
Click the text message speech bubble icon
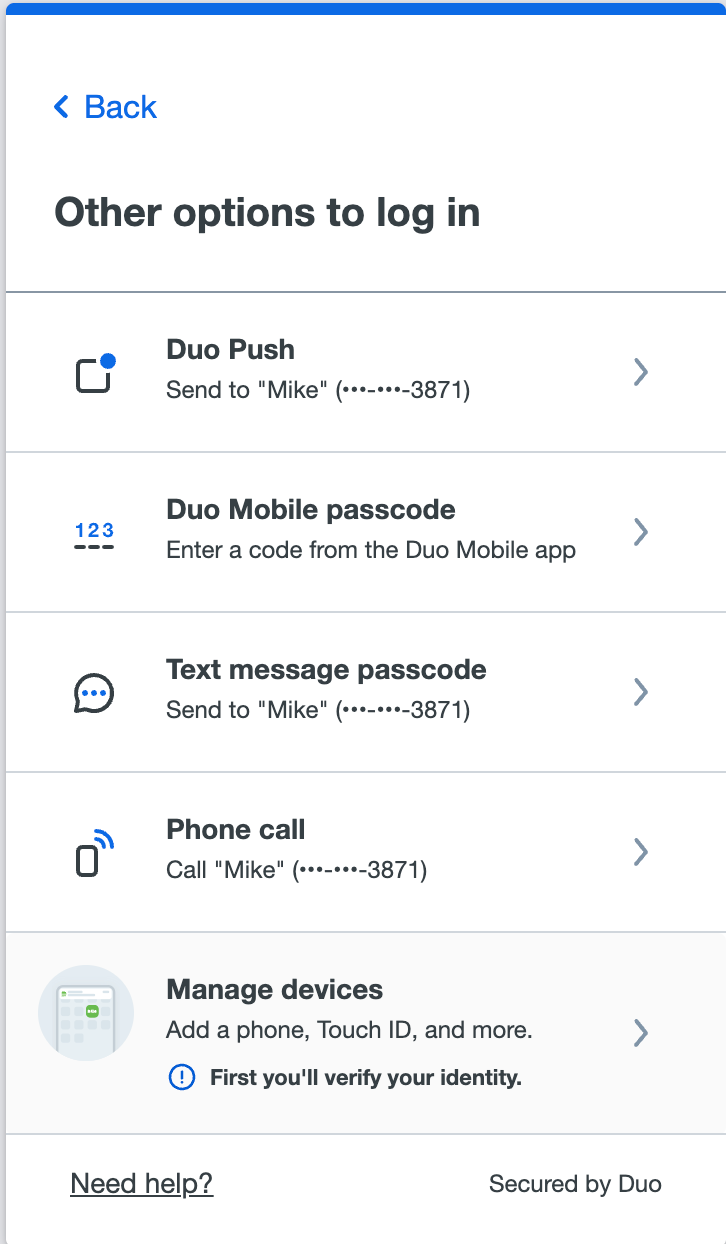tap(94, 692)
